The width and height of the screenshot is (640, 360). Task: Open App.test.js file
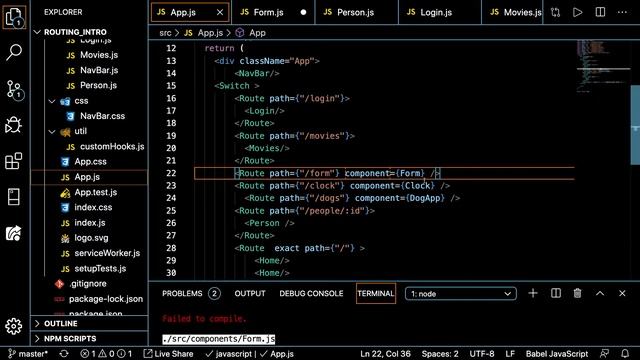96,192
